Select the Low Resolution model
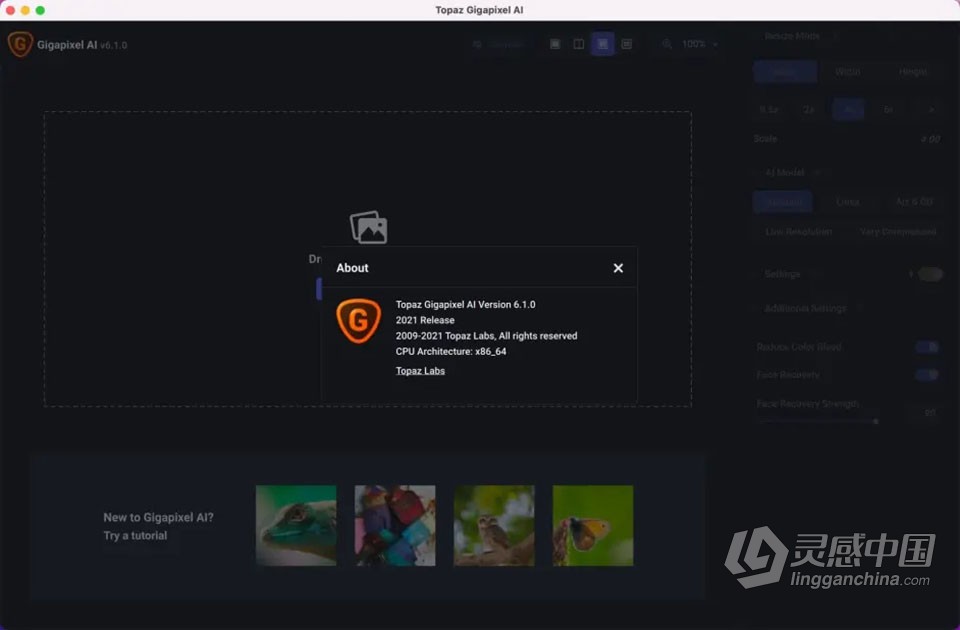Image resolution: width=960 pixels, height=630 pixels. pos(798,231)
